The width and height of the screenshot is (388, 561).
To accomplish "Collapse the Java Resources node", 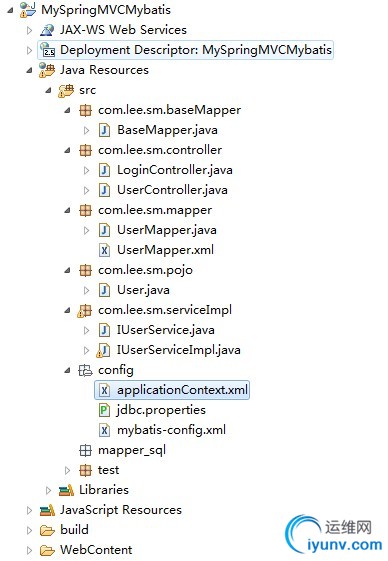I will pyautogui.click(x=29, y=70).
